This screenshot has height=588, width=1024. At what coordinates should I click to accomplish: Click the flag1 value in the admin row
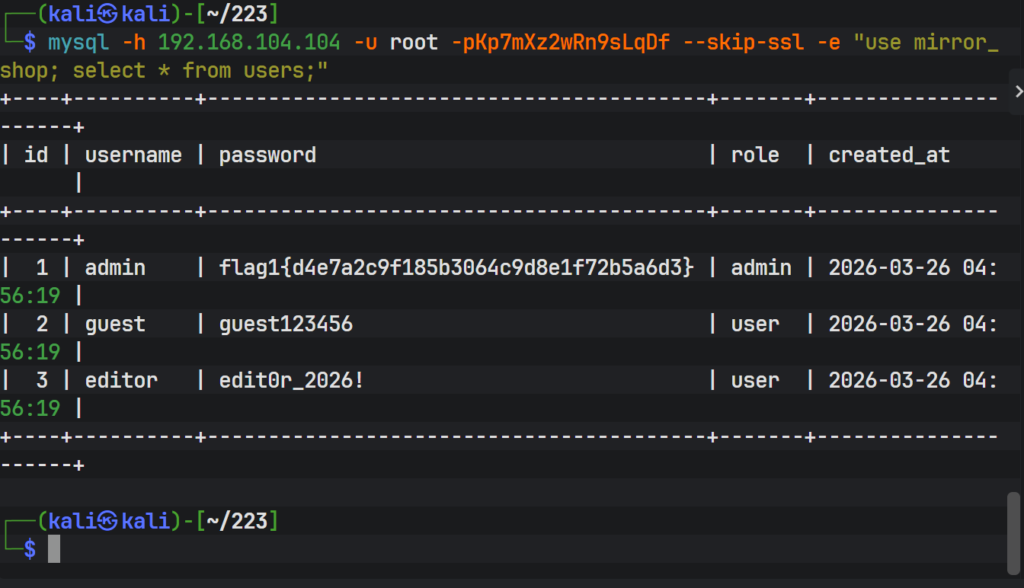click(x=456, y=268)
